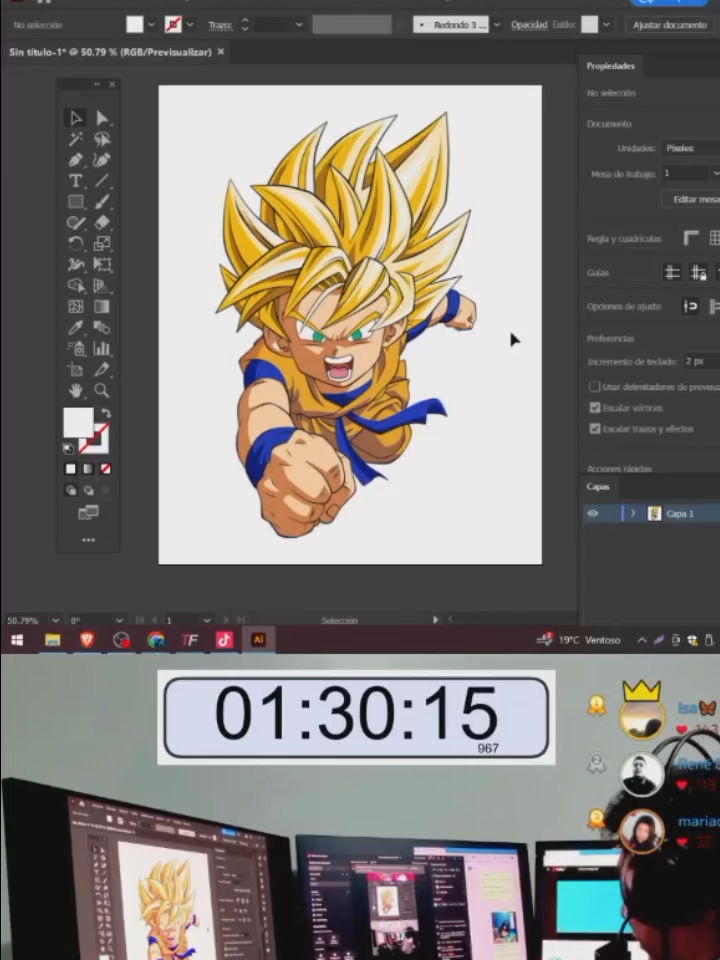Select the Lasso tool
Image resolution: width=720 pixels, height=960 pixels.
tap(102, 139)
